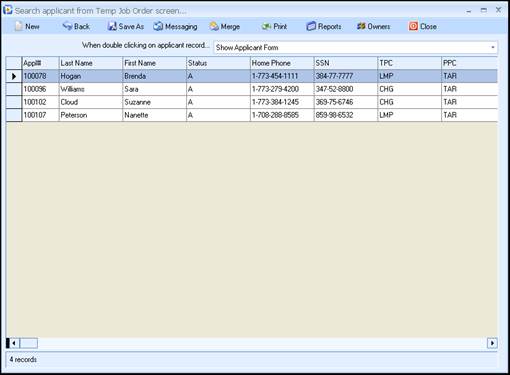510x375 pixels.
Task: Sort by the Status column header
Action: 218,63
